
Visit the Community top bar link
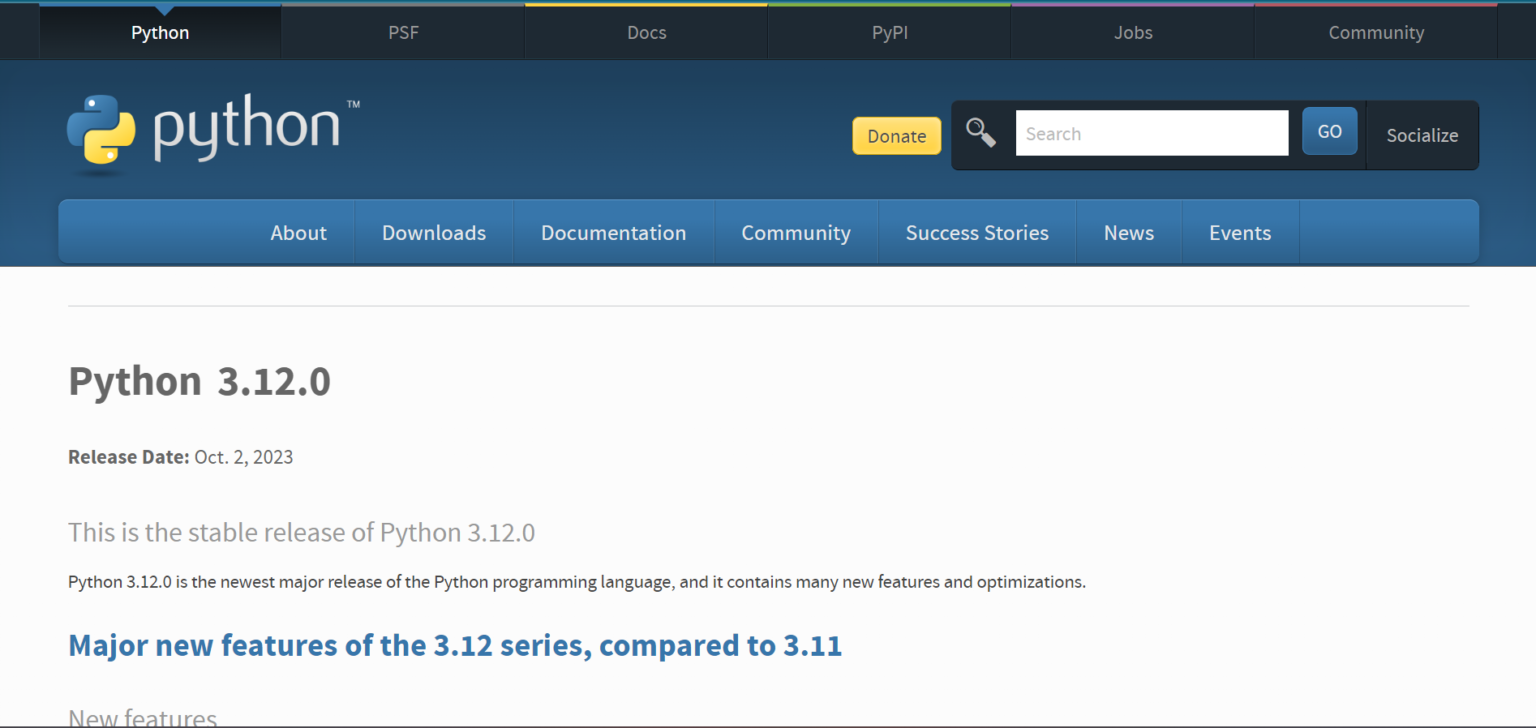click(x=1375, y=32)
